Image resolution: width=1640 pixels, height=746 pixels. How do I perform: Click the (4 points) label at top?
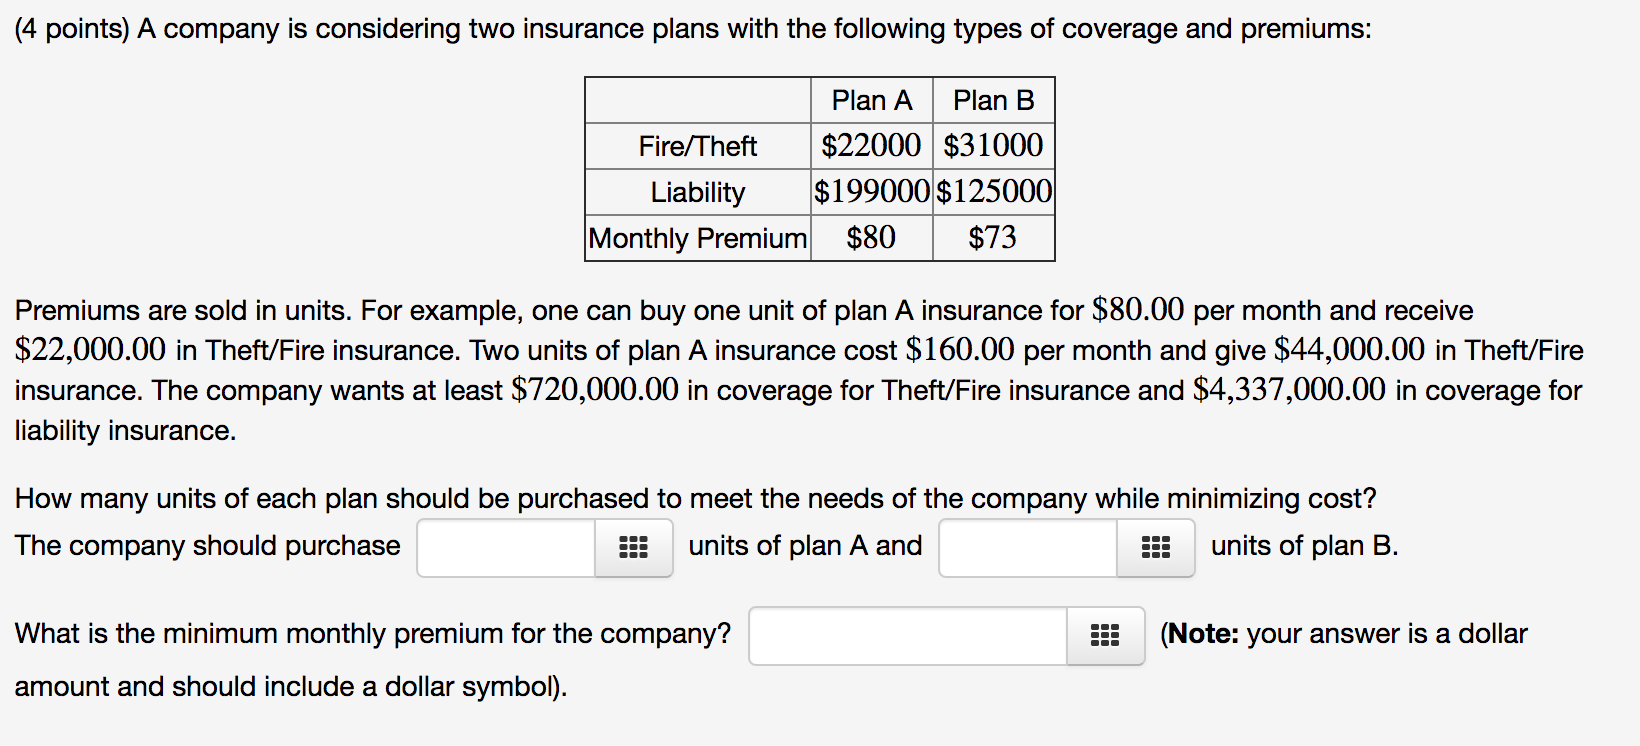point(72,29)
